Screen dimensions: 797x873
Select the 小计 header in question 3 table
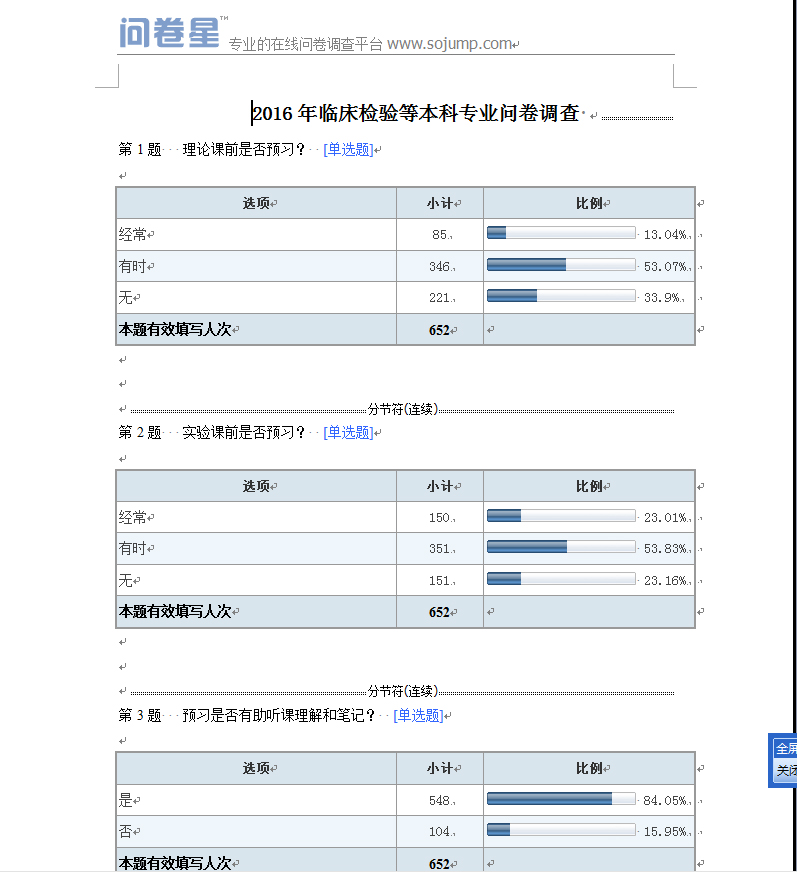point(440,768)
